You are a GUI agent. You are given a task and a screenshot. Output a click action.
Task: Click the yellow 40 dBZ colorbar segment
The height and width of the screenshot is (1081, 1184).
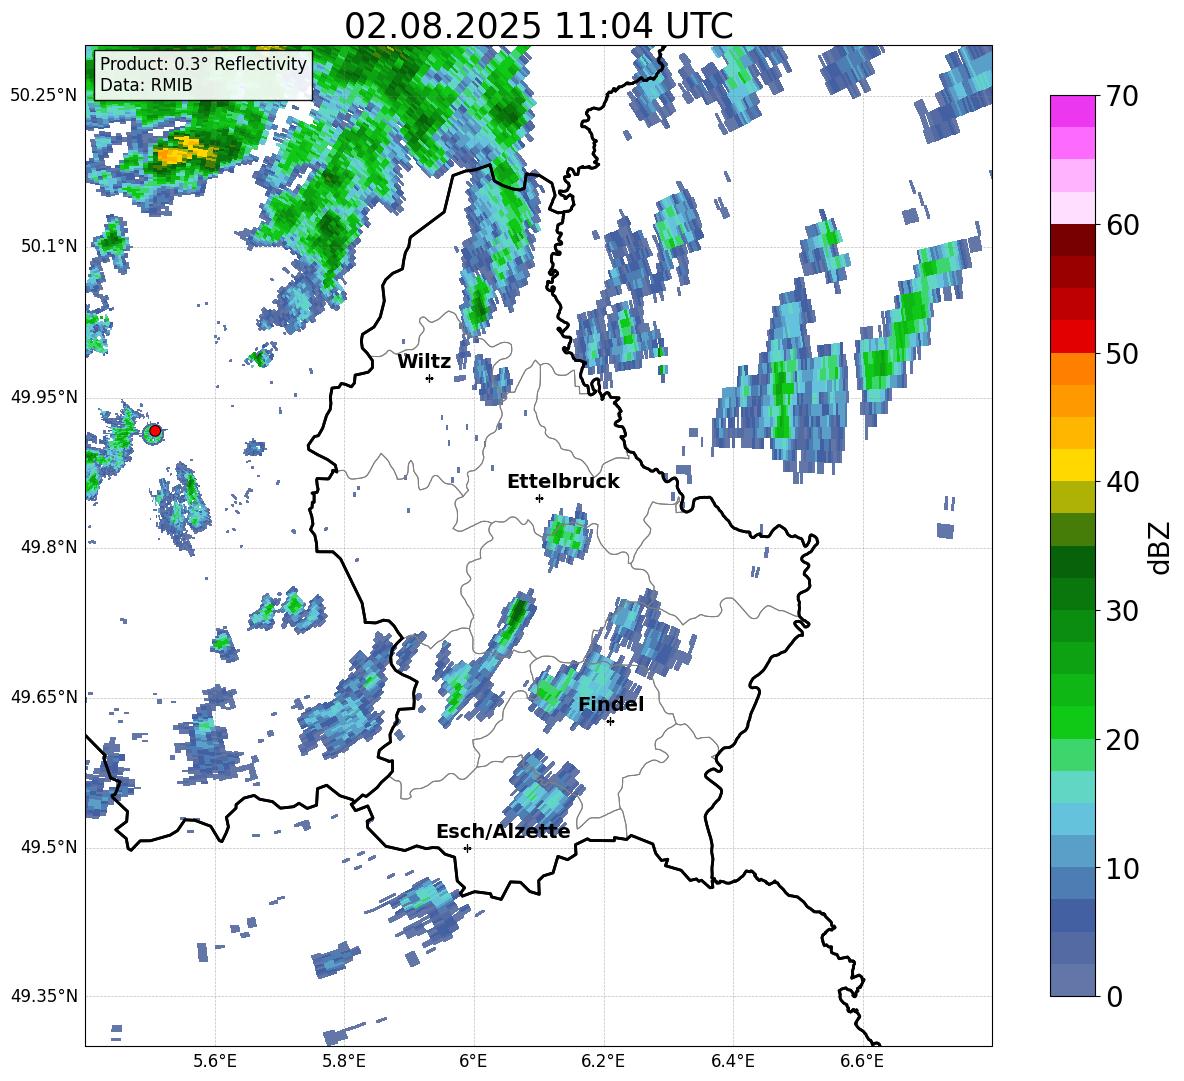point(1072,465)
